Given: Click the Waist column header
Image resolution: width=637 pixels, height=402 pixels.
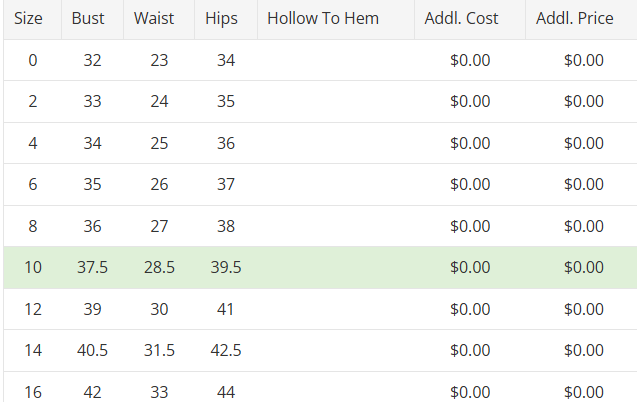Looking at the screenshot, I should 154,19.
